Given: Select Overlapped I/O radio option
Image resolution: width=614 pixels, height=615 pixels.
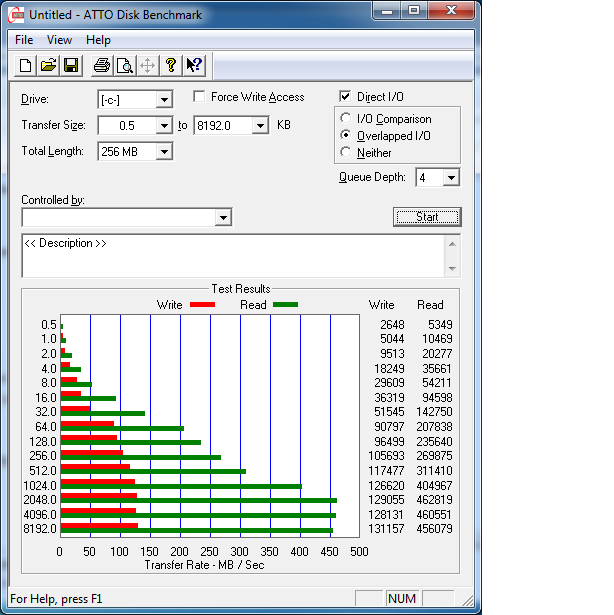Looking at the screenshot, I should tap(346, 135).
